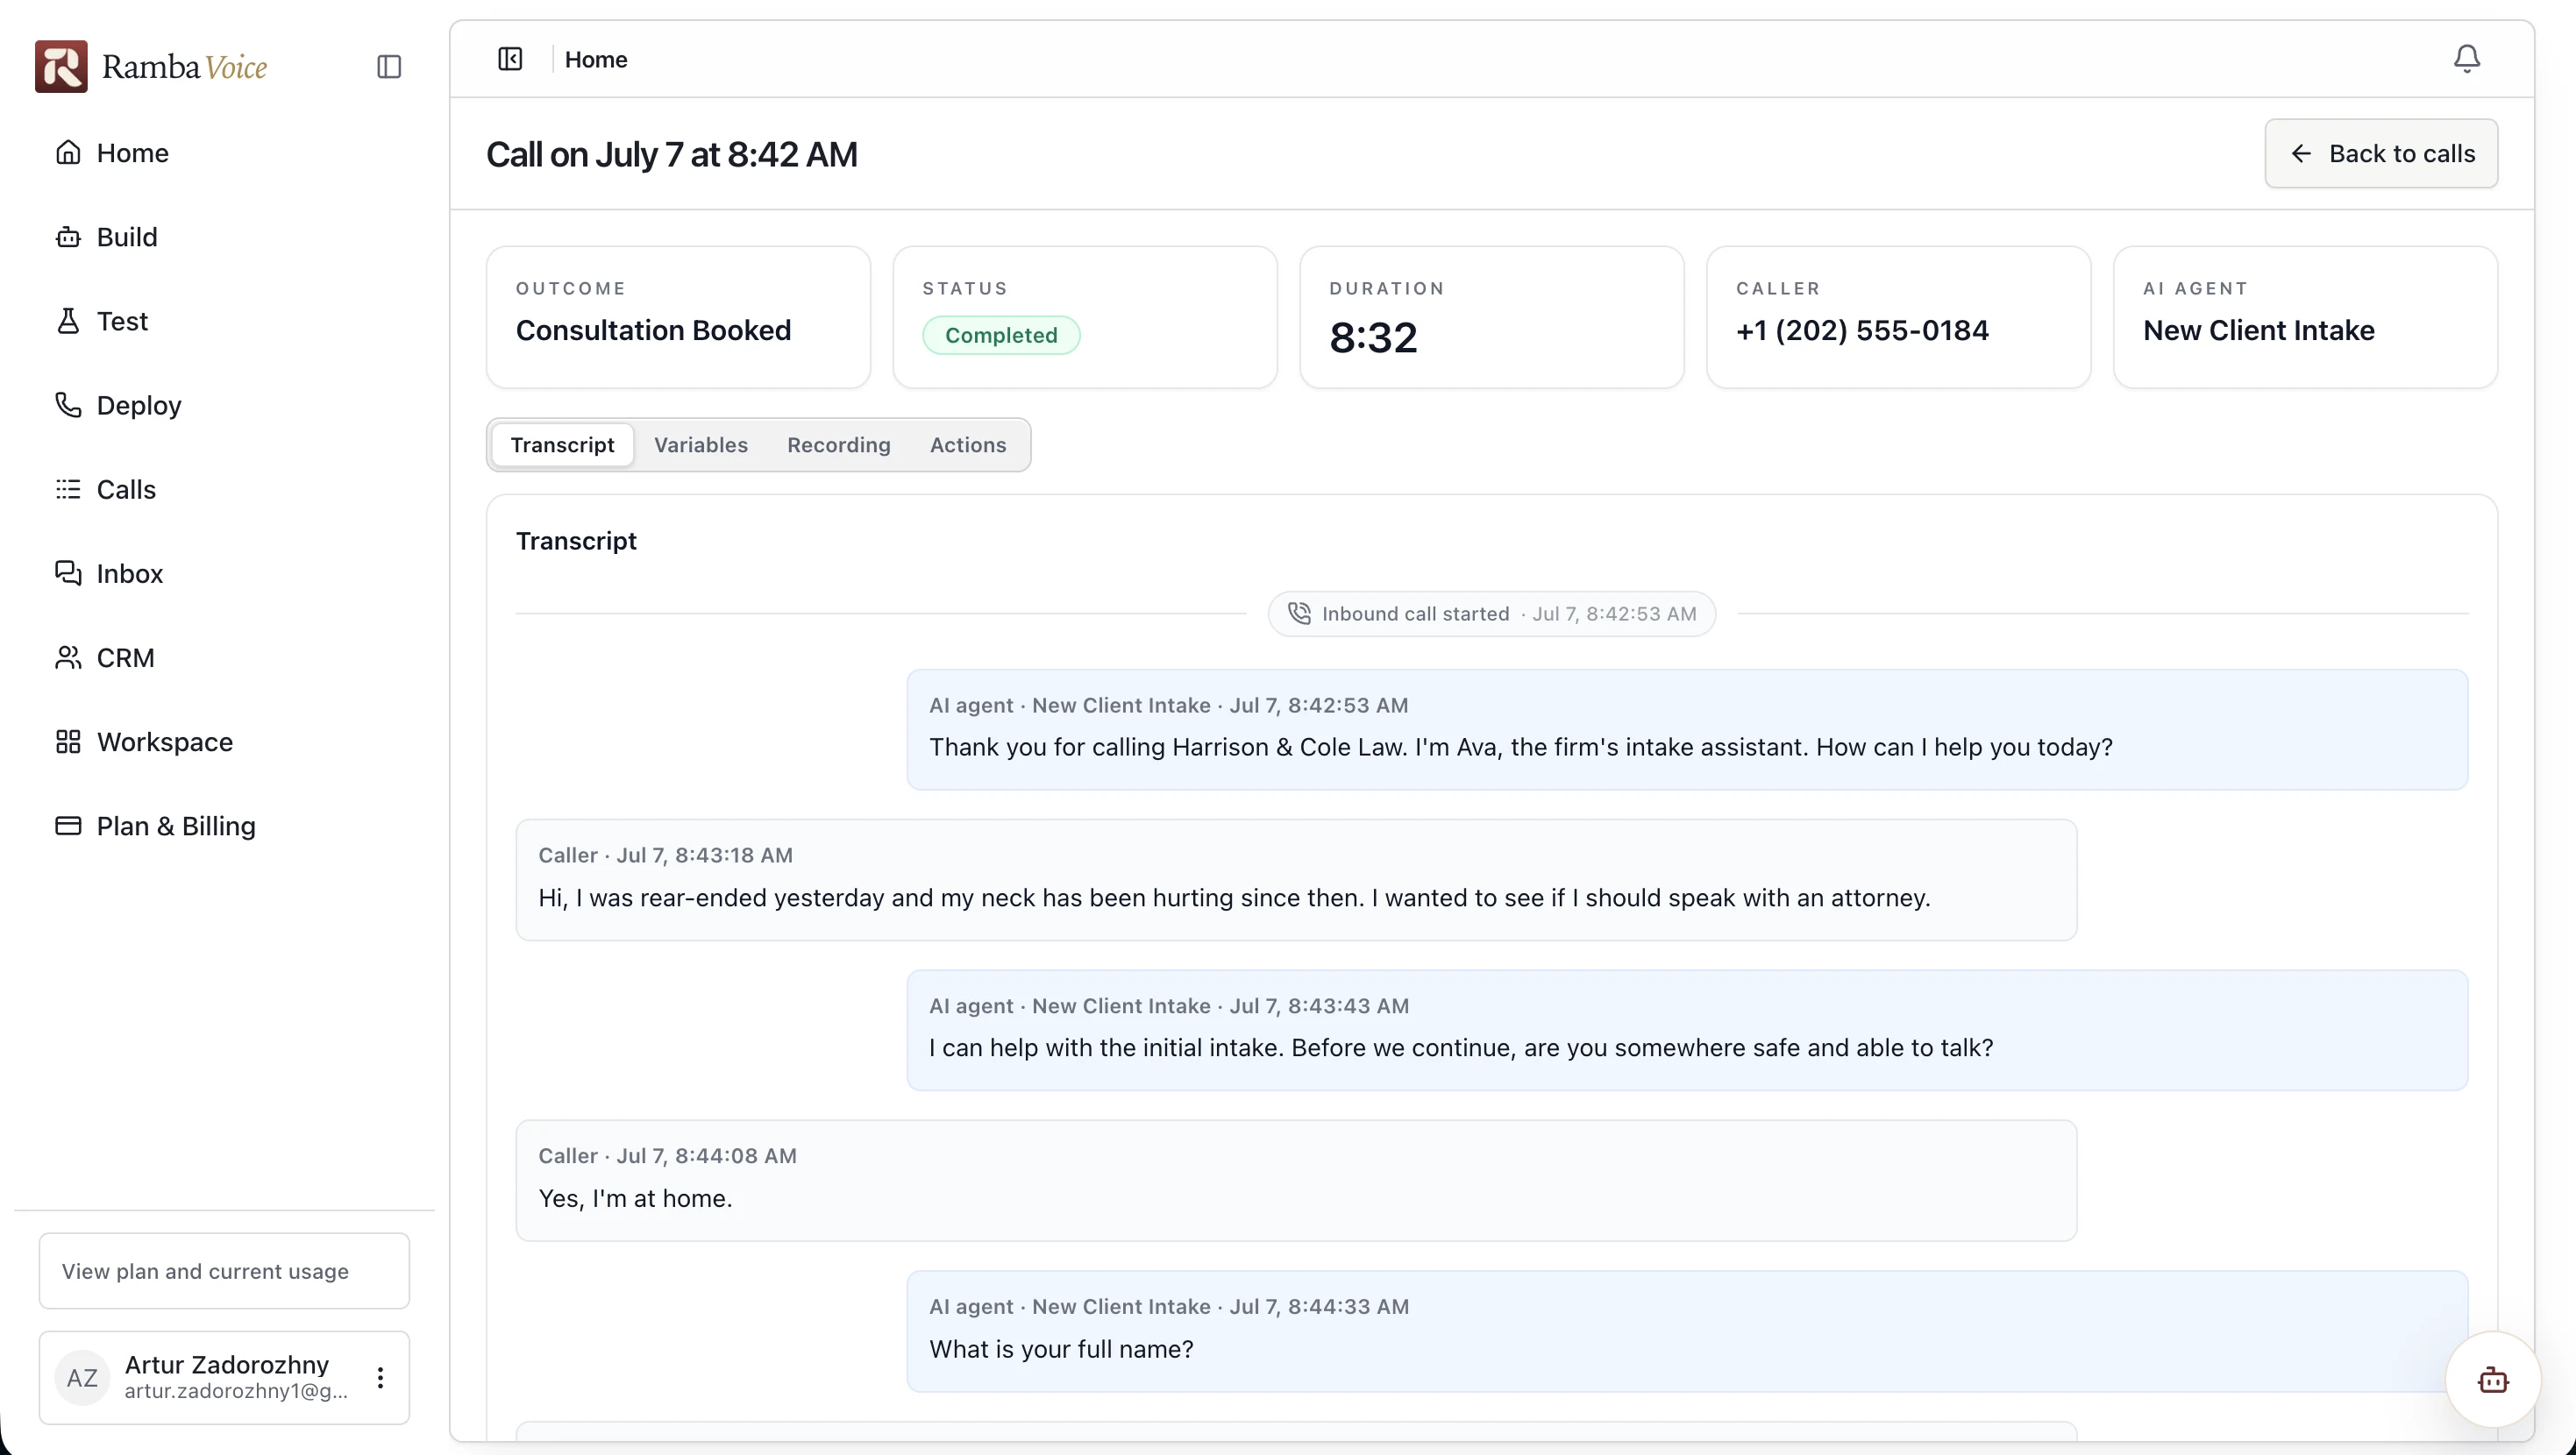Click the New Client Intake agent name card
2576x1455 pixels.
pos(2305,317)
